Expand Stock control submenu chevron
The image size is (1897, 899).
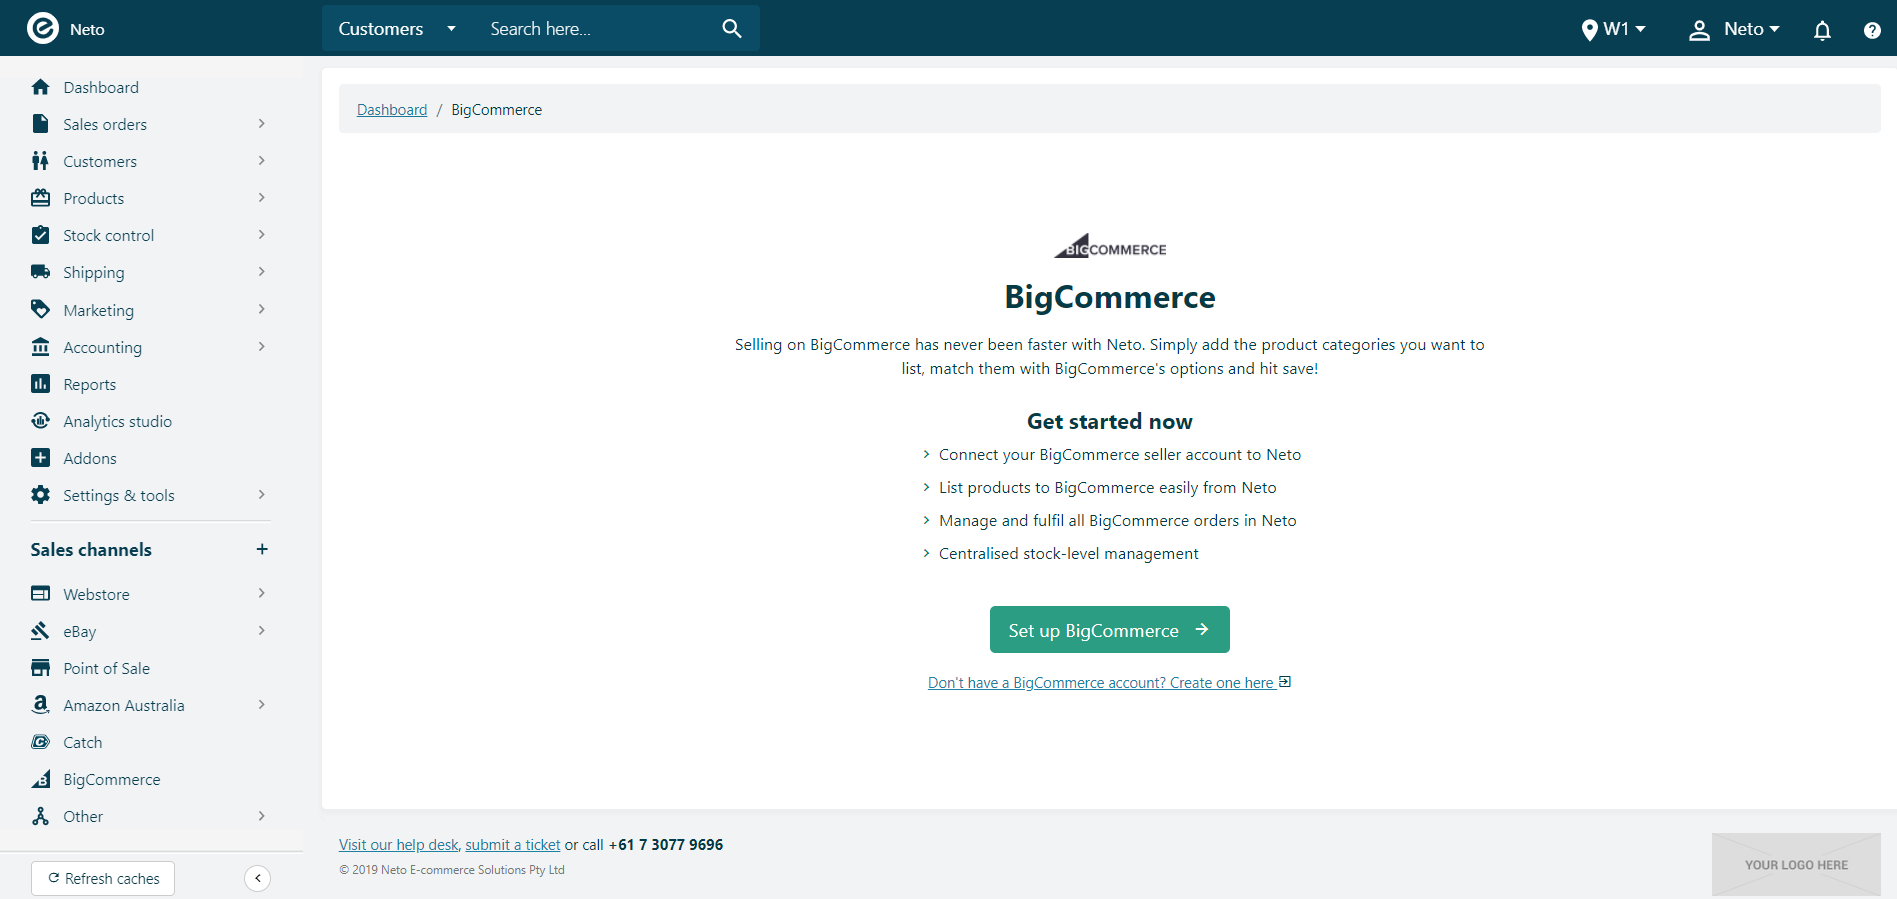[x=261, y=235]
